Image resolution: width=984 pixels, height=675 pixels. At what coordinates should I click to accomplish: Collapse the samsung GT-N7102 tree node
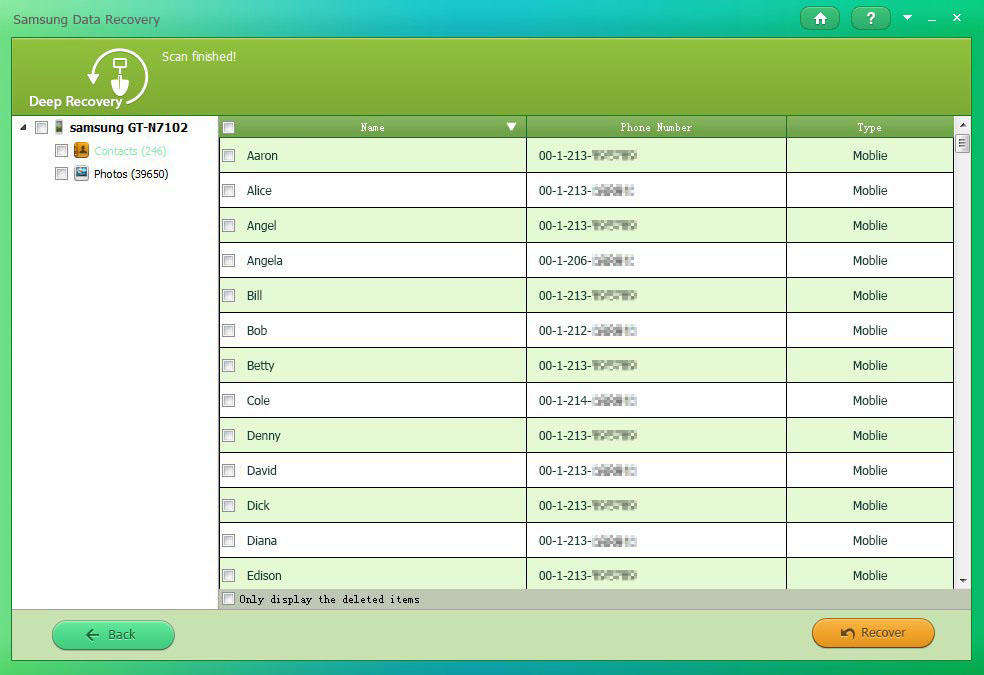coord(23,127)
